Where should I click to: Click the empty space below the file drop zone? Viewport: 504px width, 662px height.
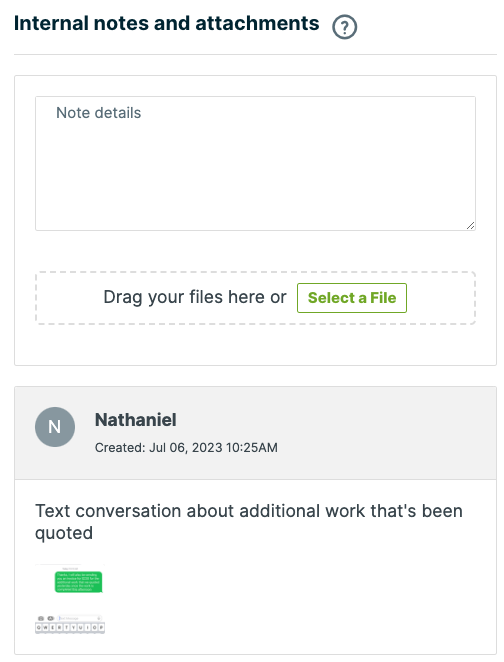click(x=255, y=344)
